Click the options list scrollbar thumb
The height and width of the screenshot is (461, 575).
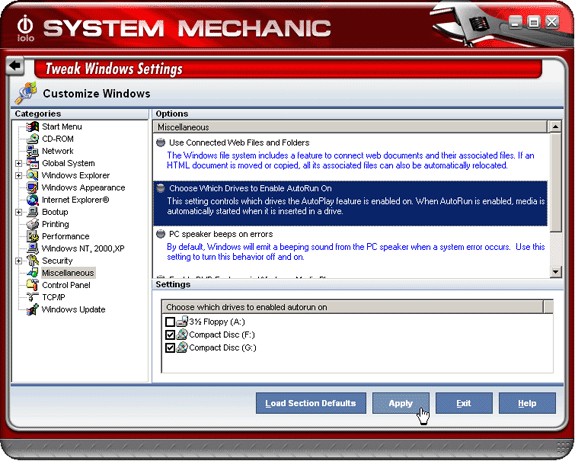tap(555, 182)
